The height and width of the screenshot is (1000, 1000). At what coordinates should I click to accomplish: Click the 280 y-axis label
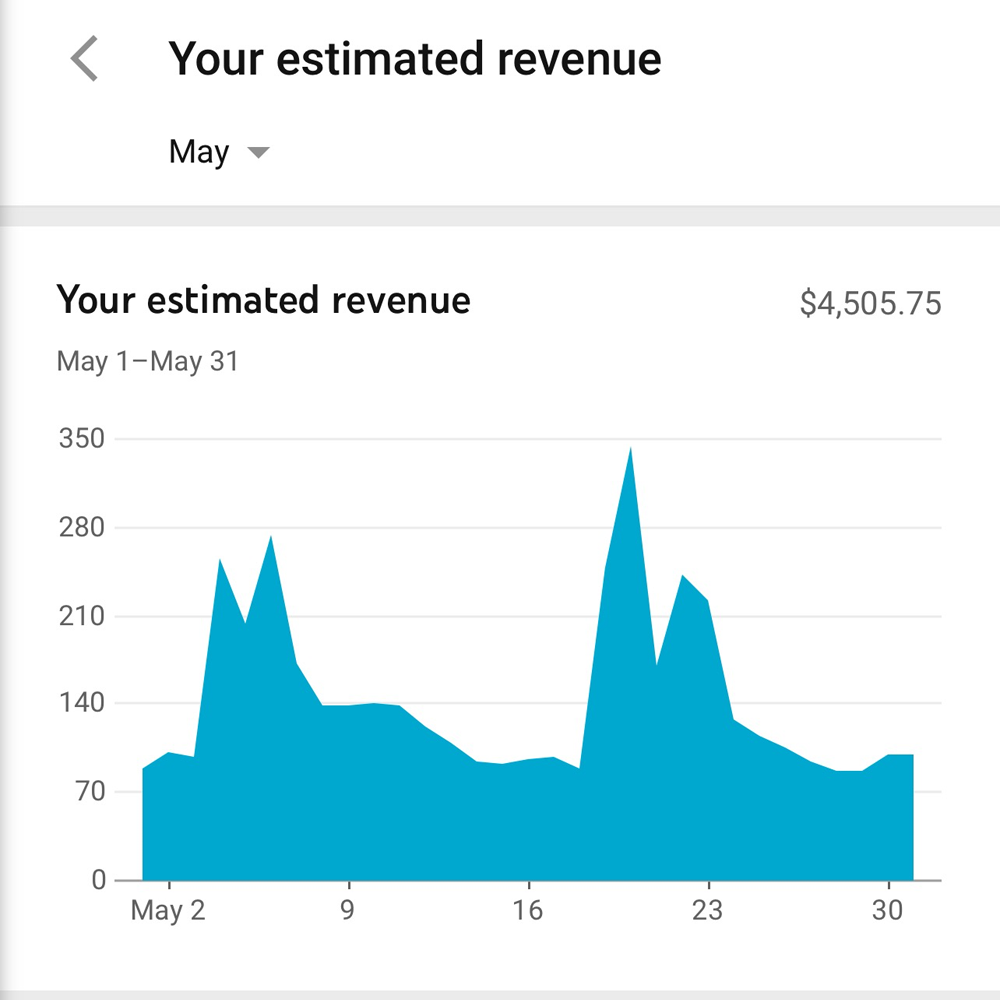pos(81,527)
